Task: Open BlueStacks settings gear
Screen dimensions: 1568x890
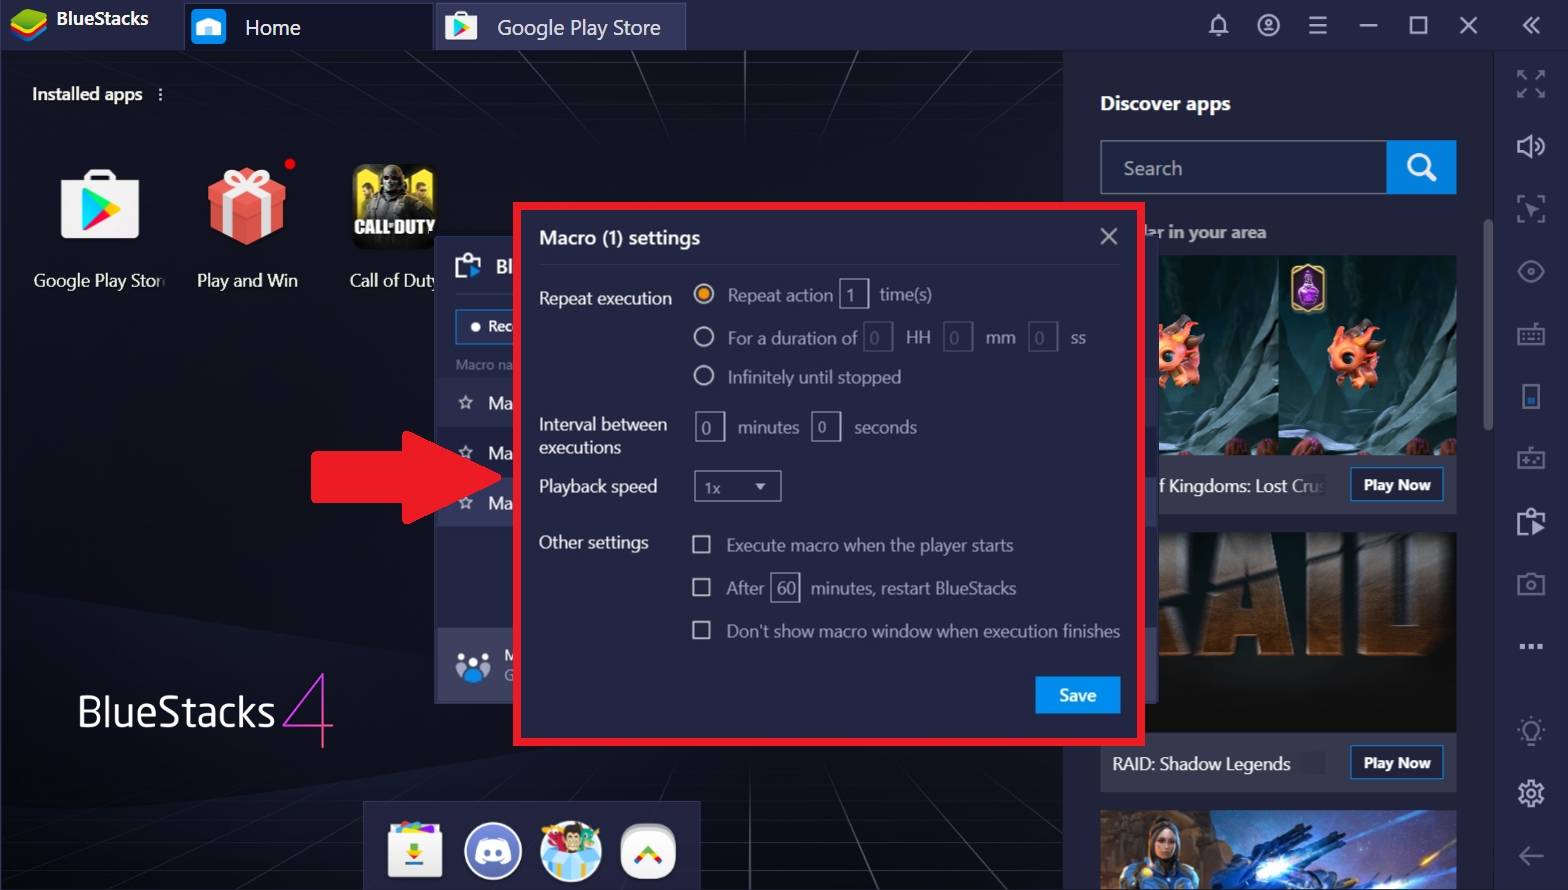Action: click(x=1531, y=793)
